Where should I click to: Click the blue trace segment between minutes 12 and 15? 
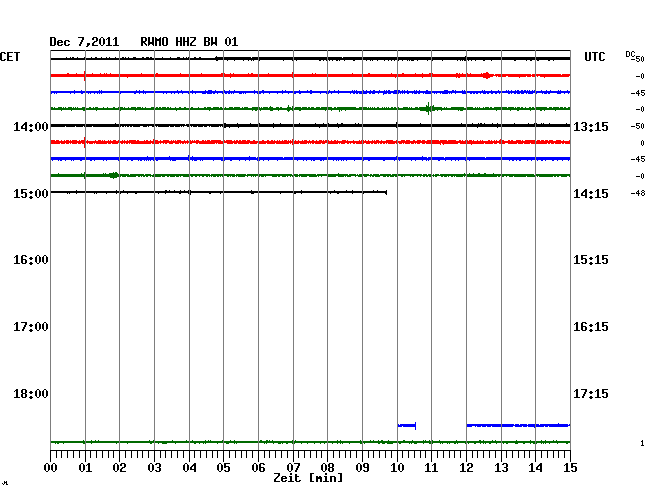(x=518, y=425)
